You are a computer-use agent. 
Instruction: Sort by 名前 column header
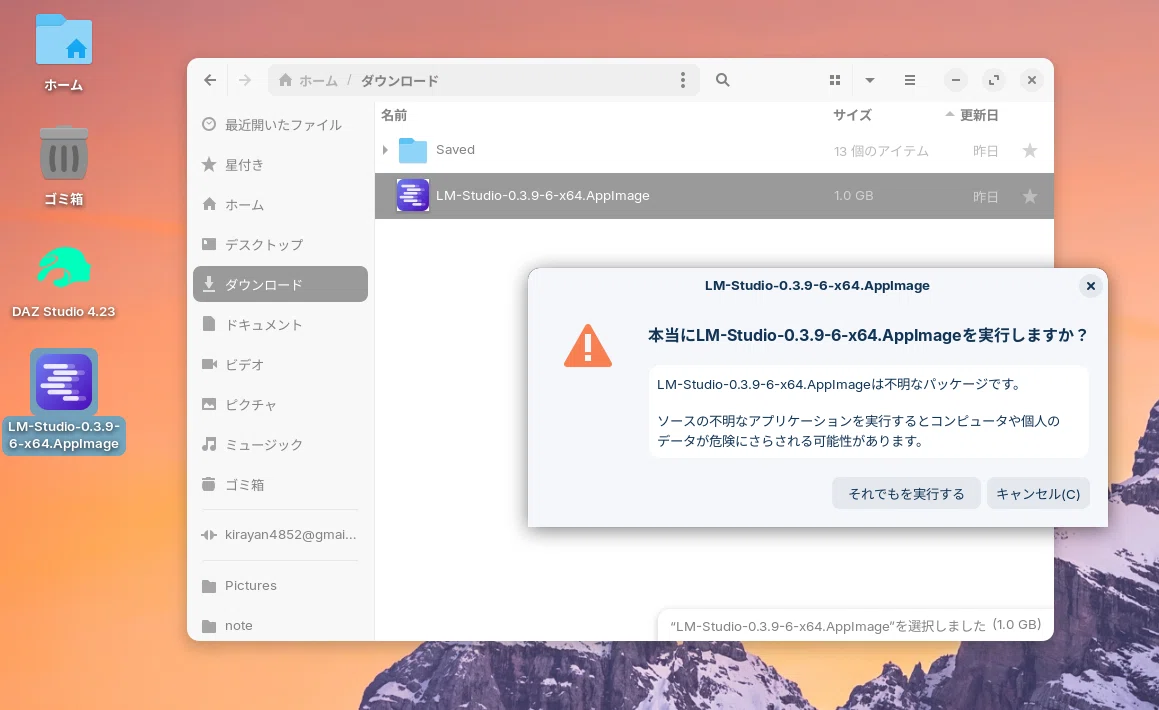[x=394, y=115]
